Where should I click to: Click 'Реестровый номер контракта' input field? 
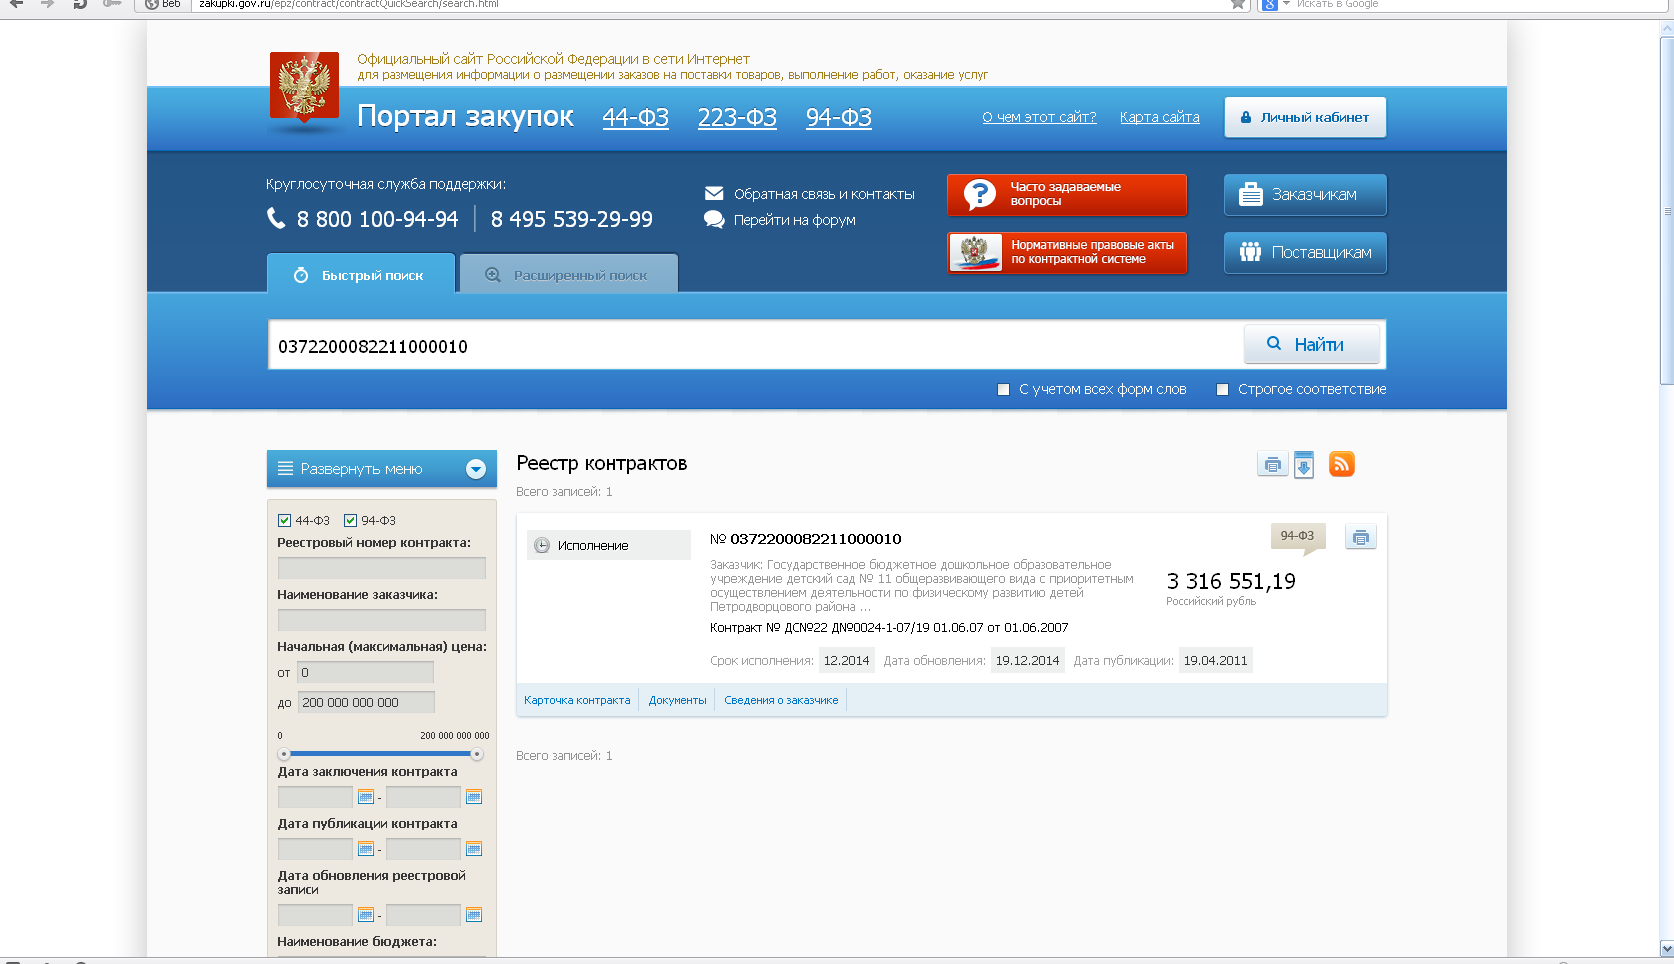pyautogui.click(x=382, y=568)
